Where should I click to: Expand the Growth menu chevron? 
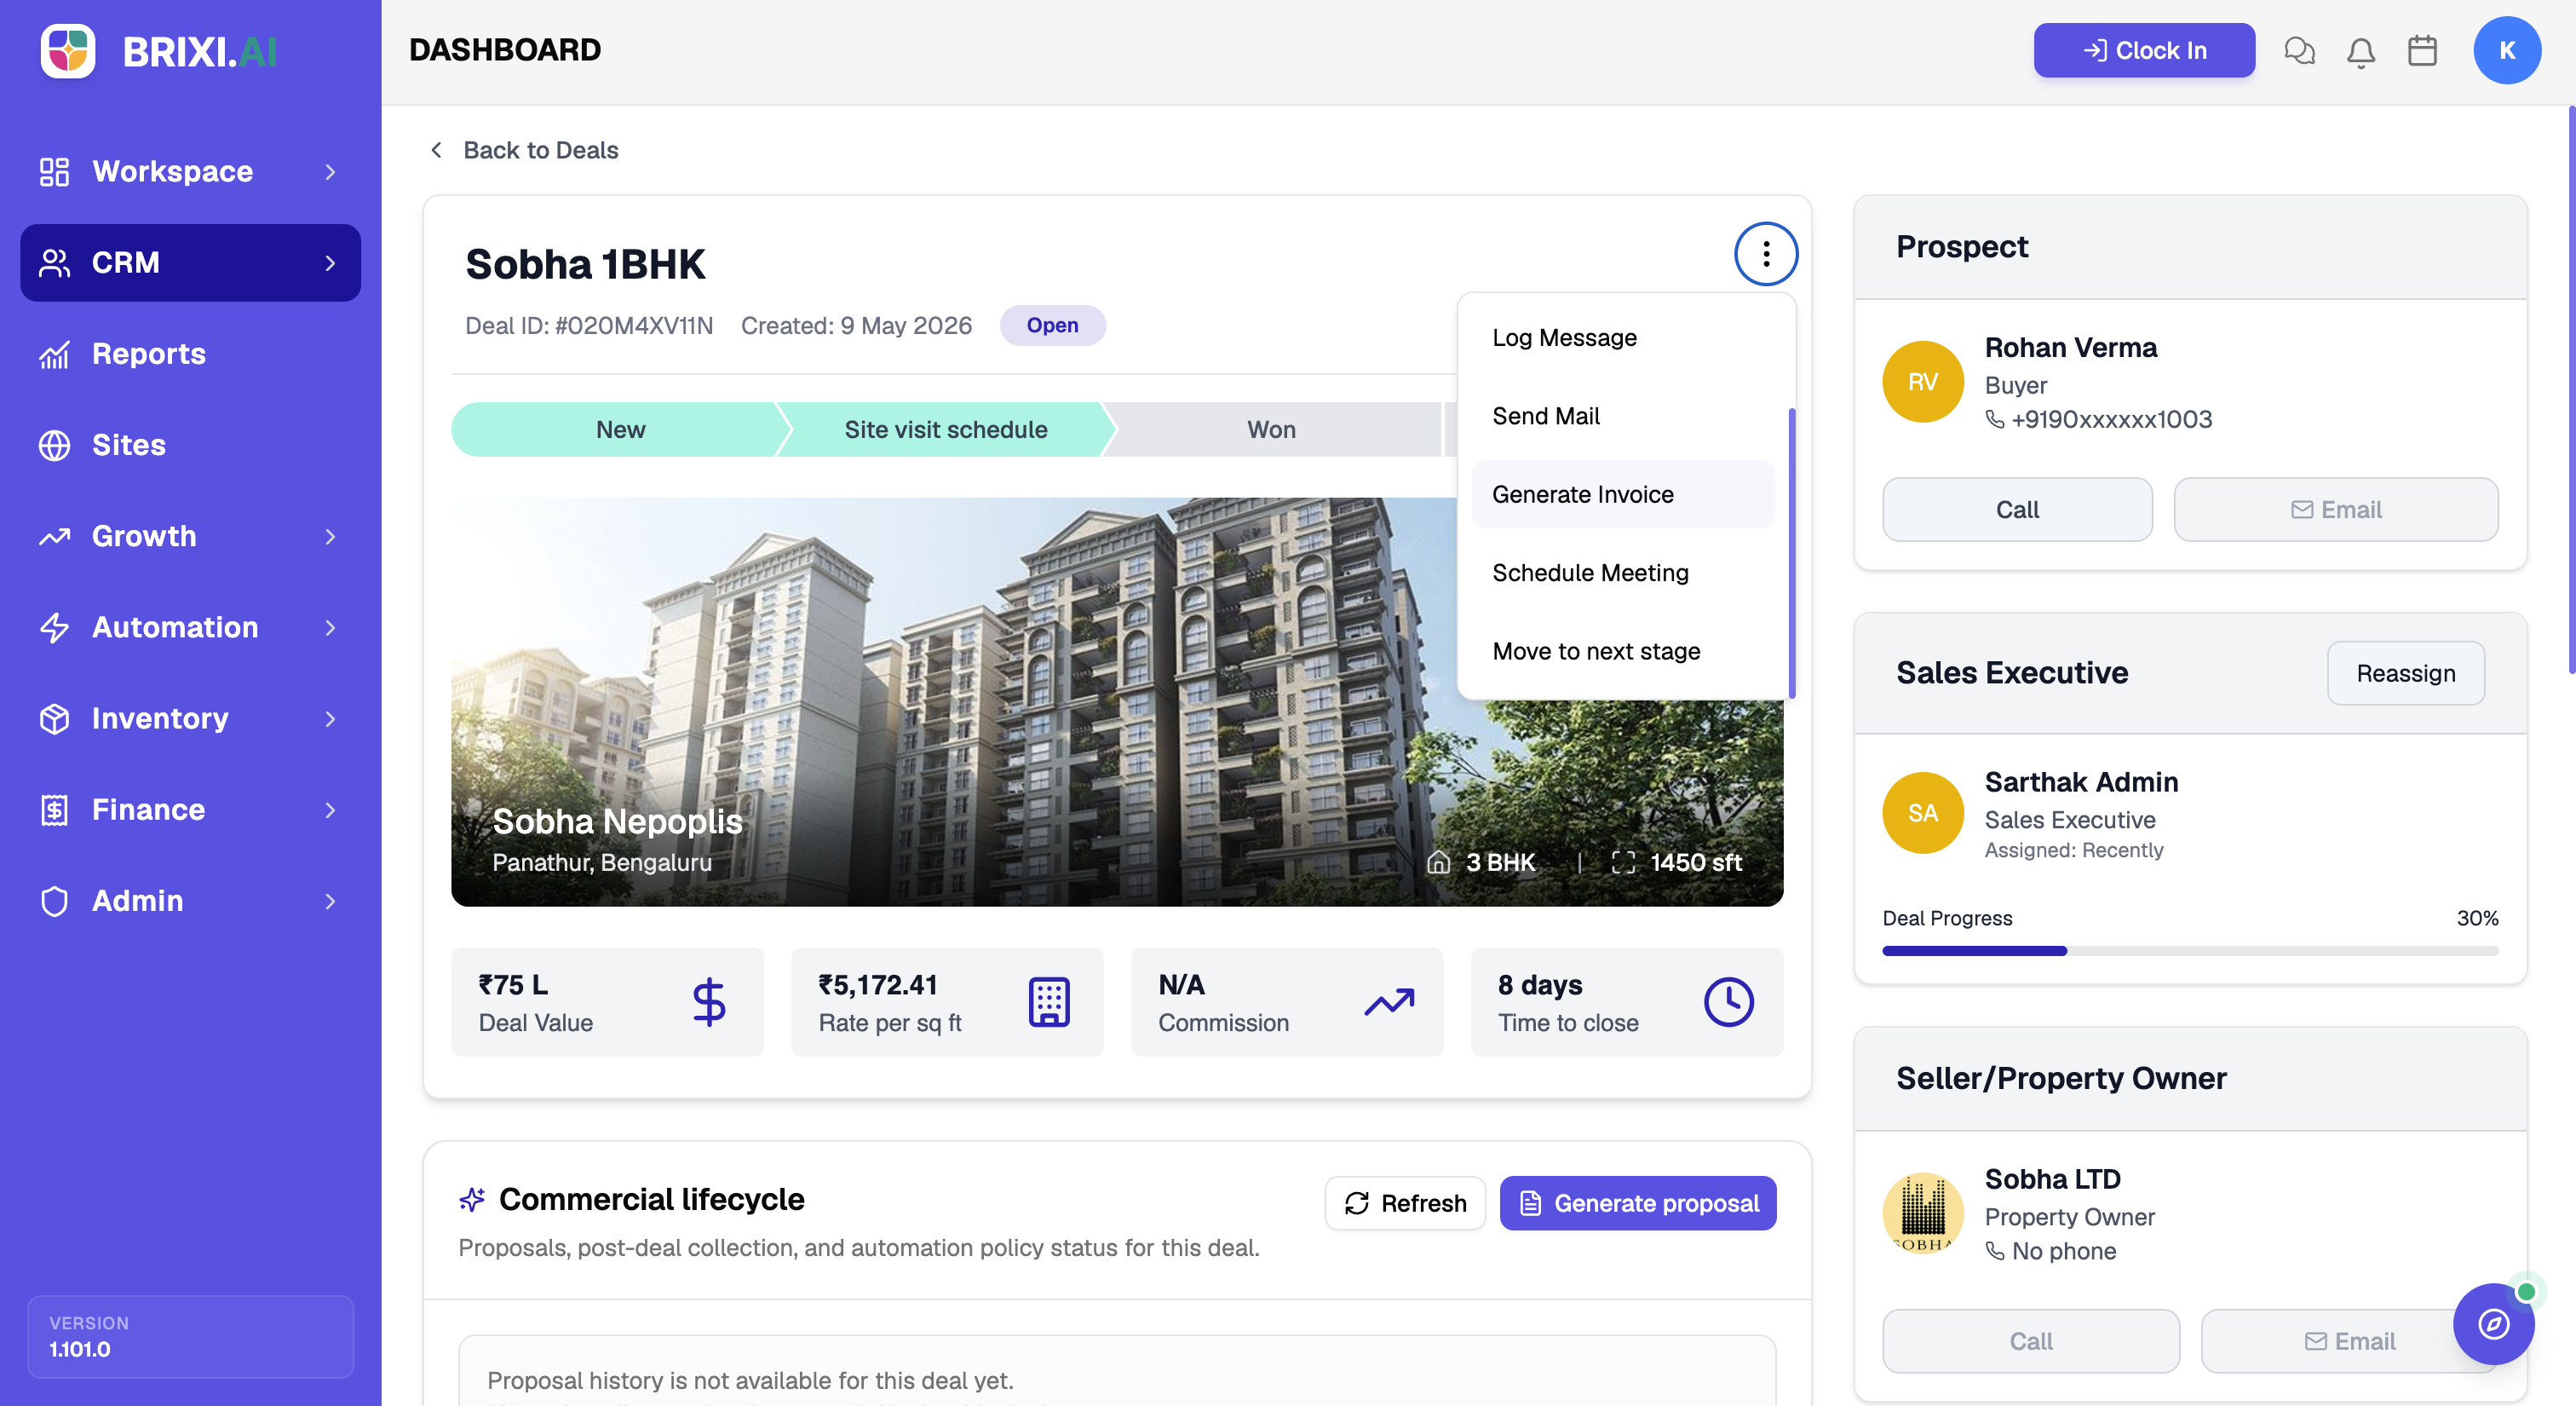(330, 537)
